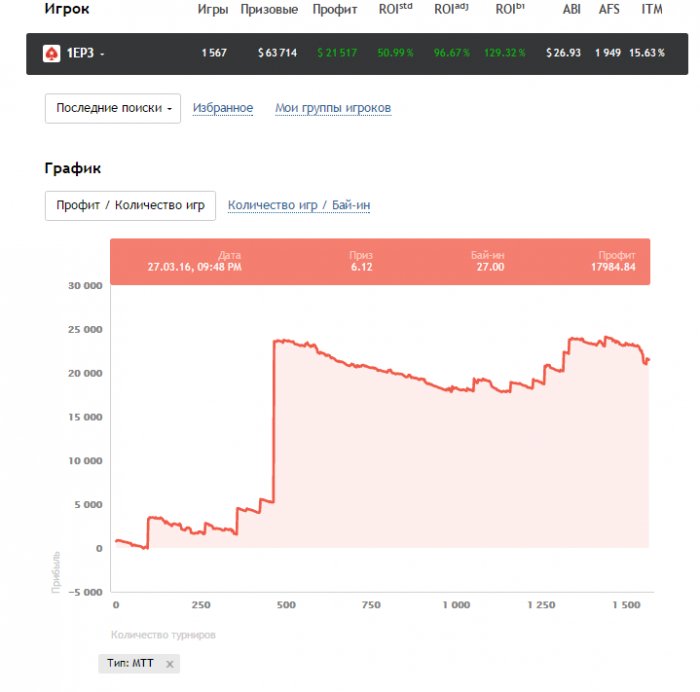Expand the arrow next to player 1EP3

102,54
